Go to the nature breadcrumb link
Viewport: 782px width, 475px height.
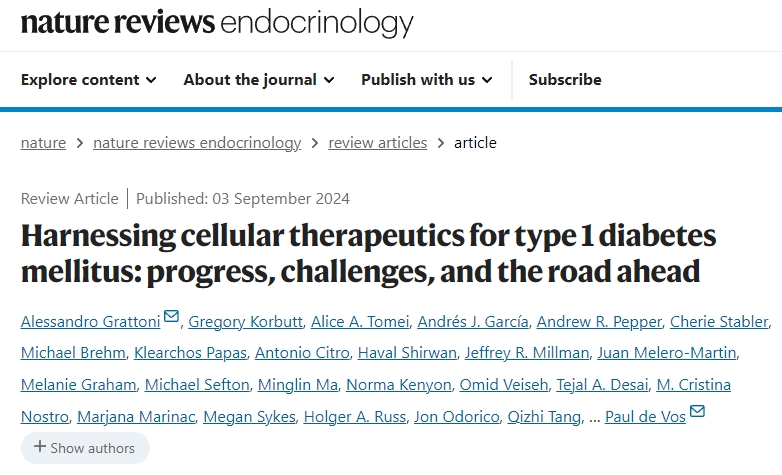point(43,143)
